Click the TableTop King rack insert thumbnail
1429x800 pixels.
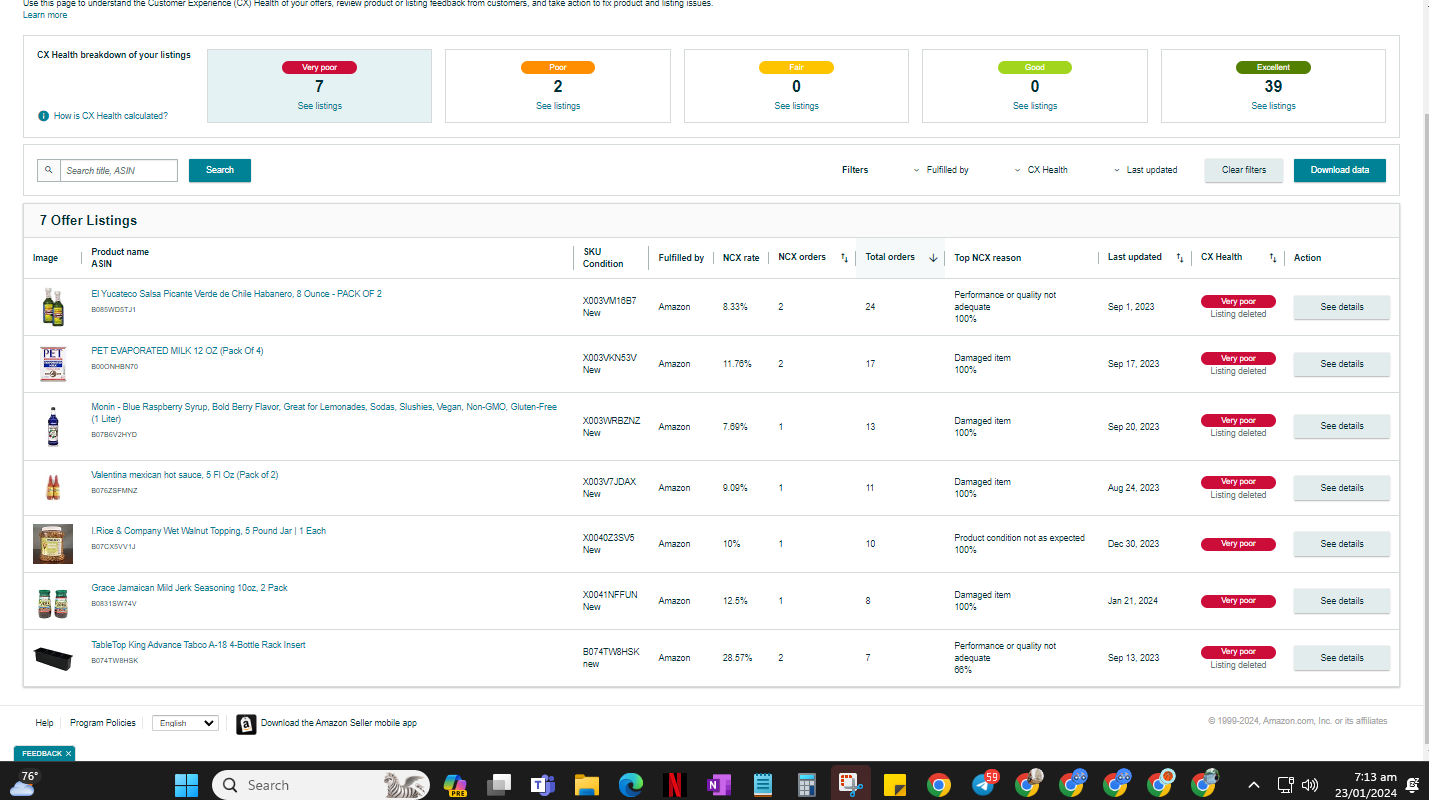(53, 658)
